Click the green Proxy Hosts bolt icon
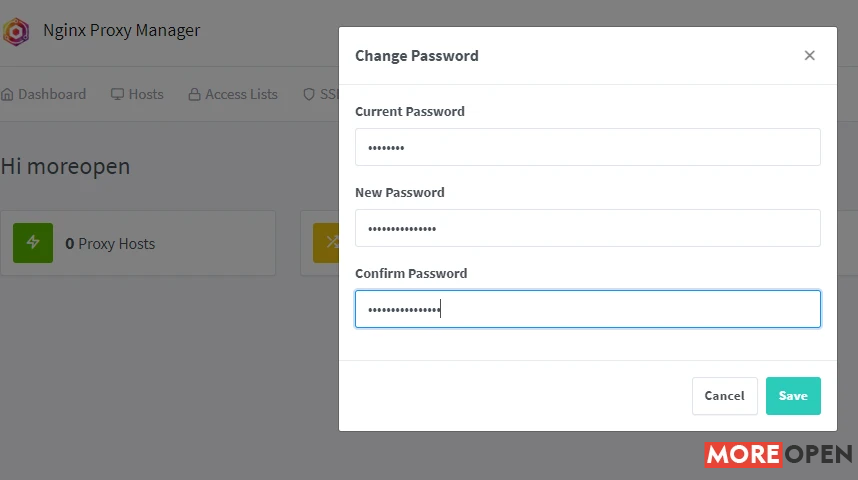858x480 pixels. pos(33,242)
